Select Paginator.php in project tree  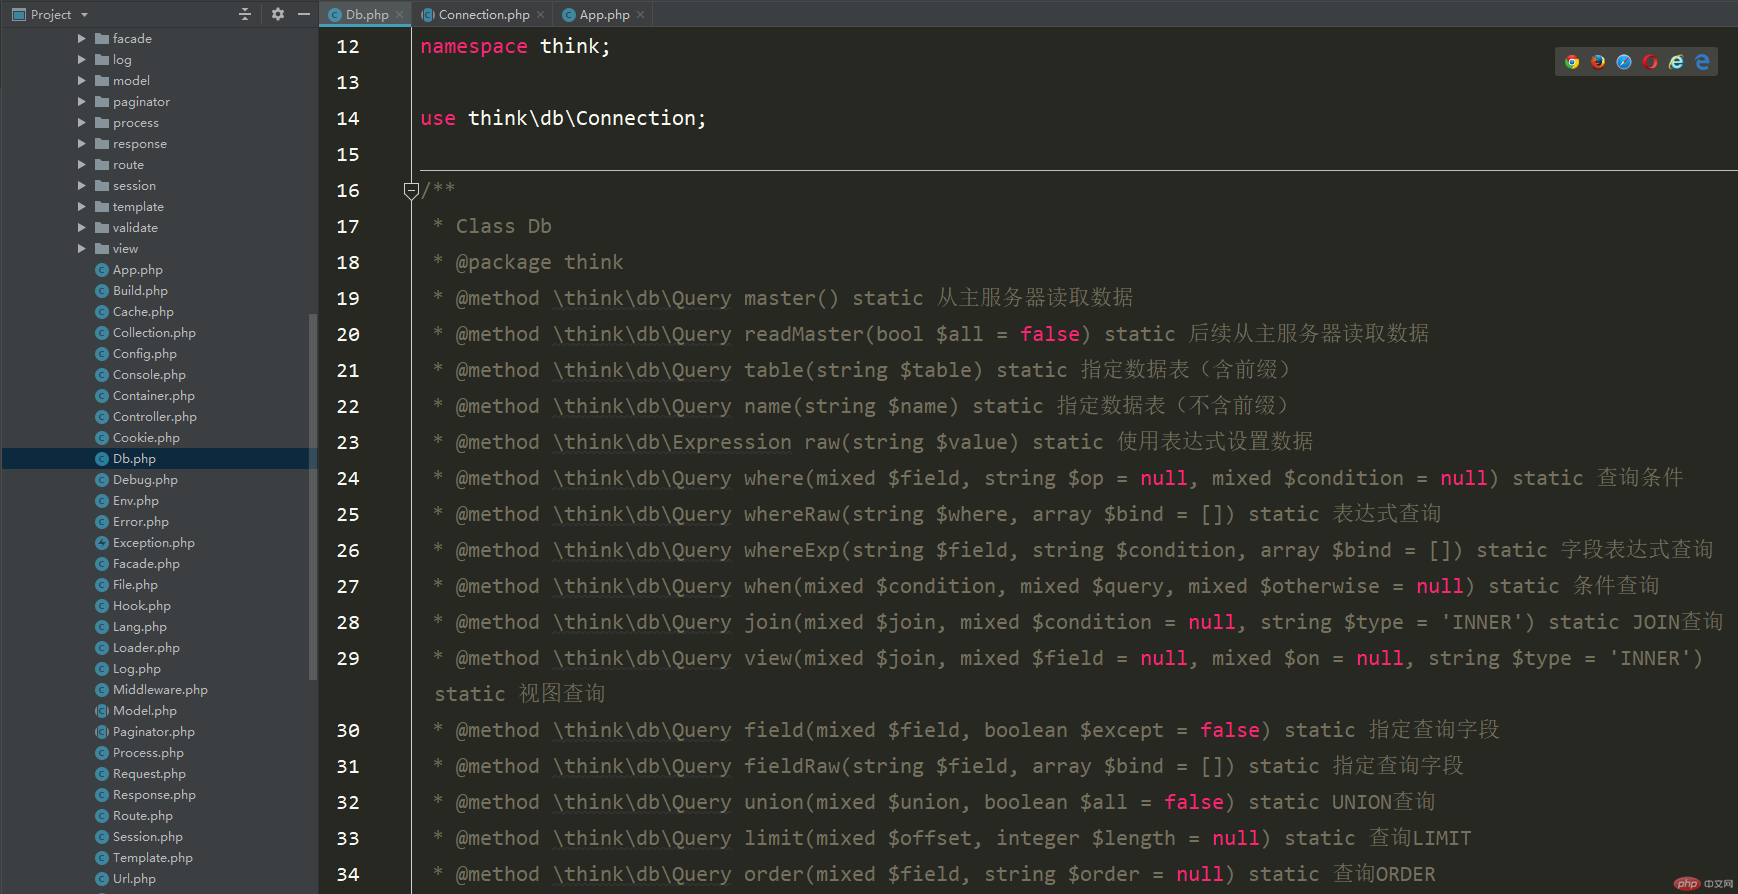[x=145, y=732]
